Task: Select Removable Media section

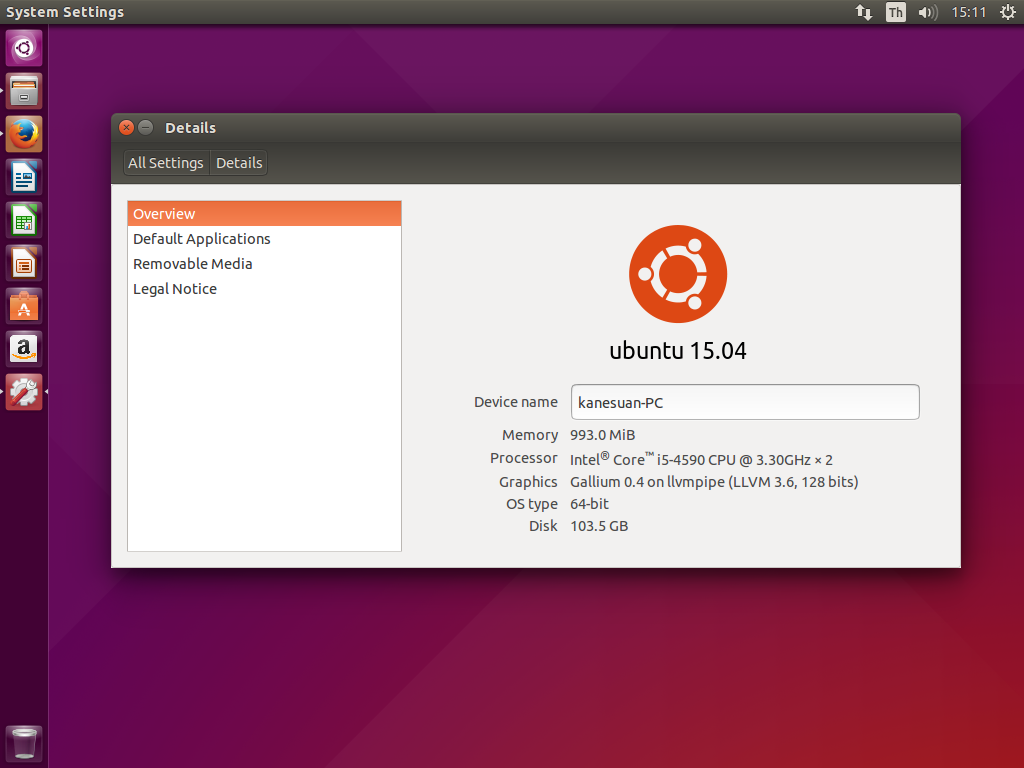Action: tap(264, 264)
